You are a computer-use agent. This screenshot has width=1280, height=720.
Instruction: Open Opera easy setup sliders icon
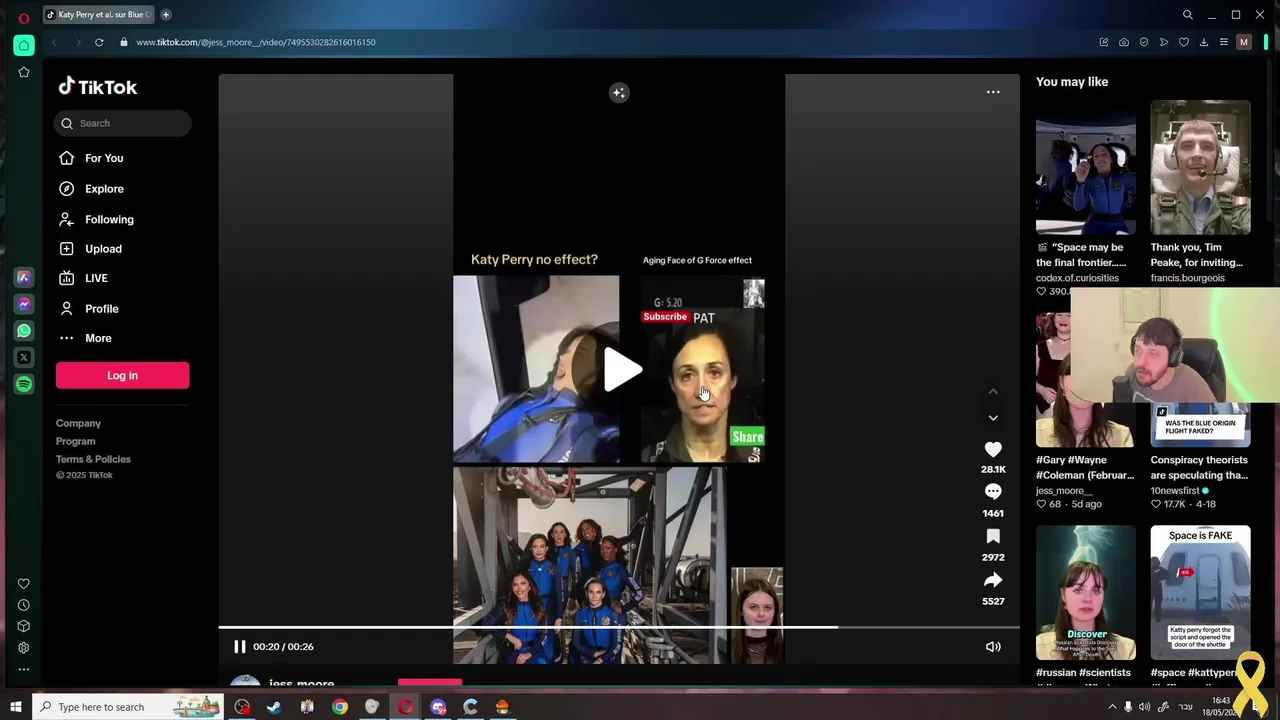1224,42
